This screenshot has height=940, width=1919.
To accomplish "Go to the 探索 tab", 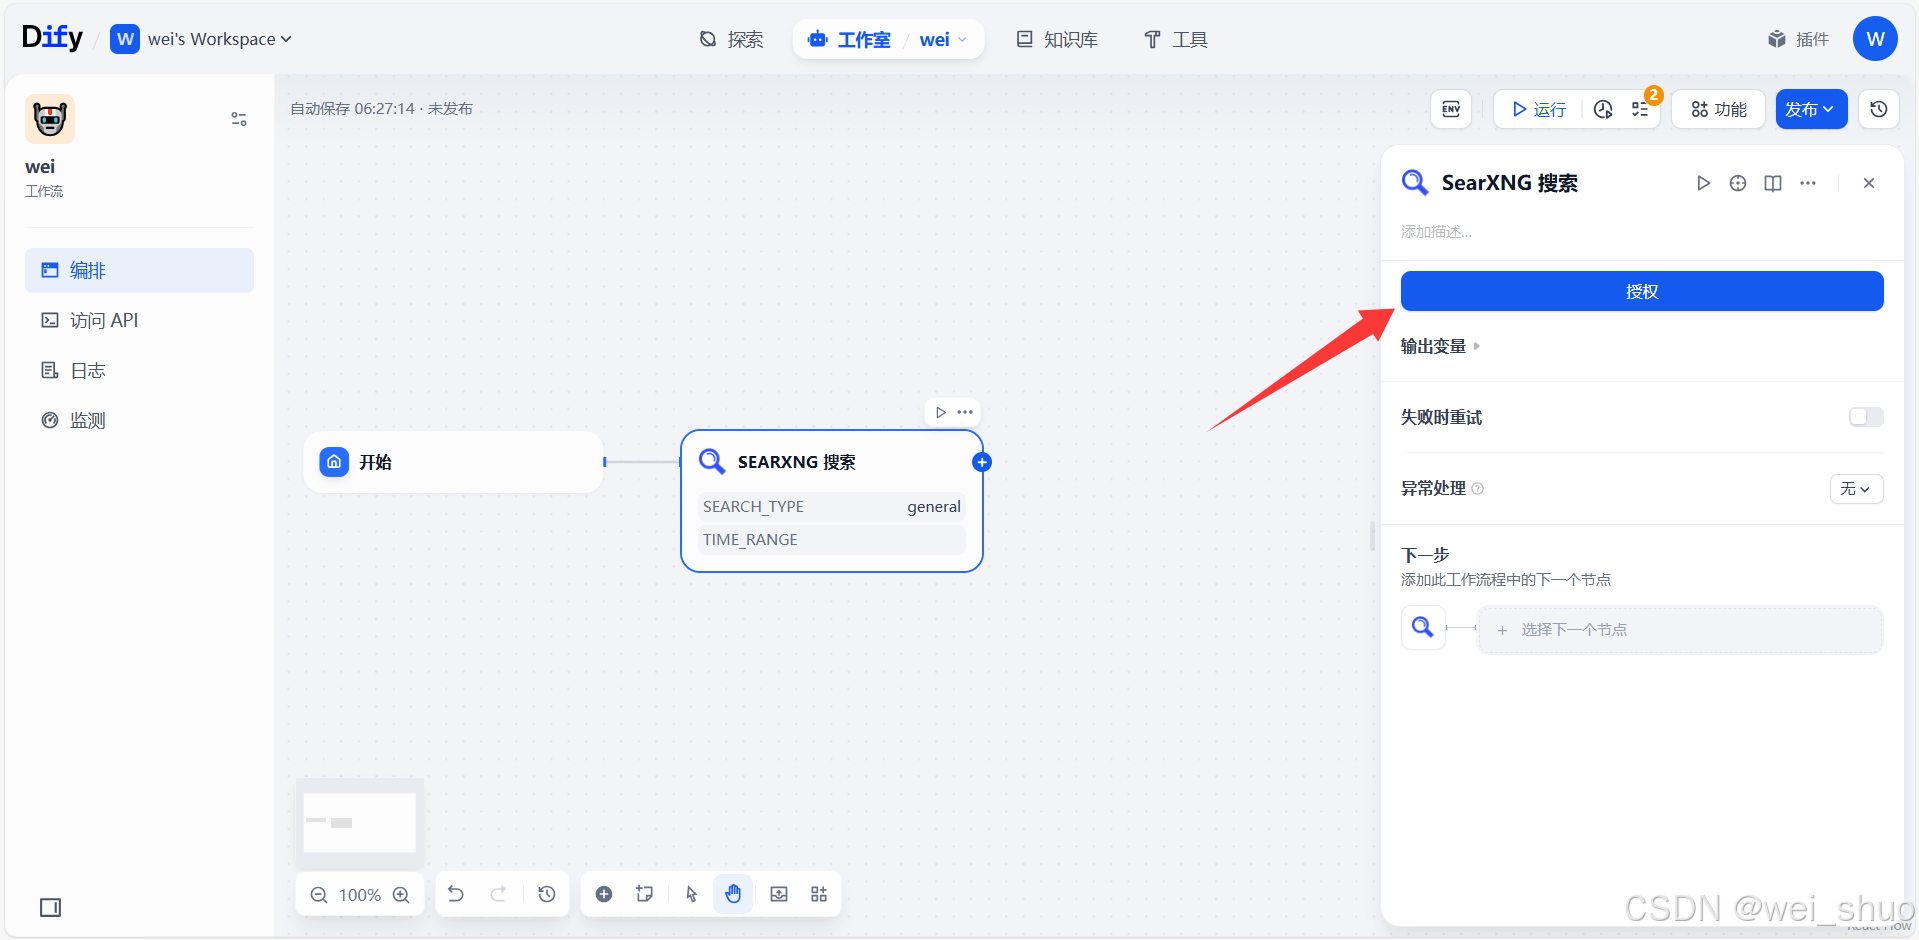I will (731, 39).
